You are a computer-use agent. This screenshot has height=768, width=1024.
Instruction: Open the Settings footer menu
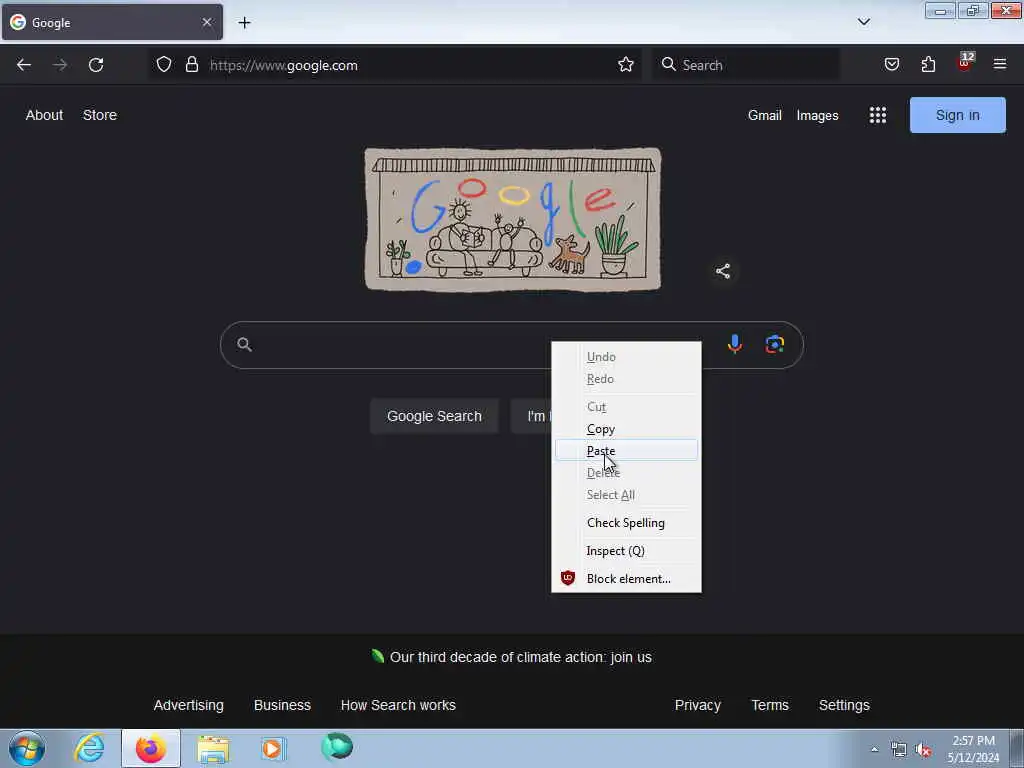point(844,705)
